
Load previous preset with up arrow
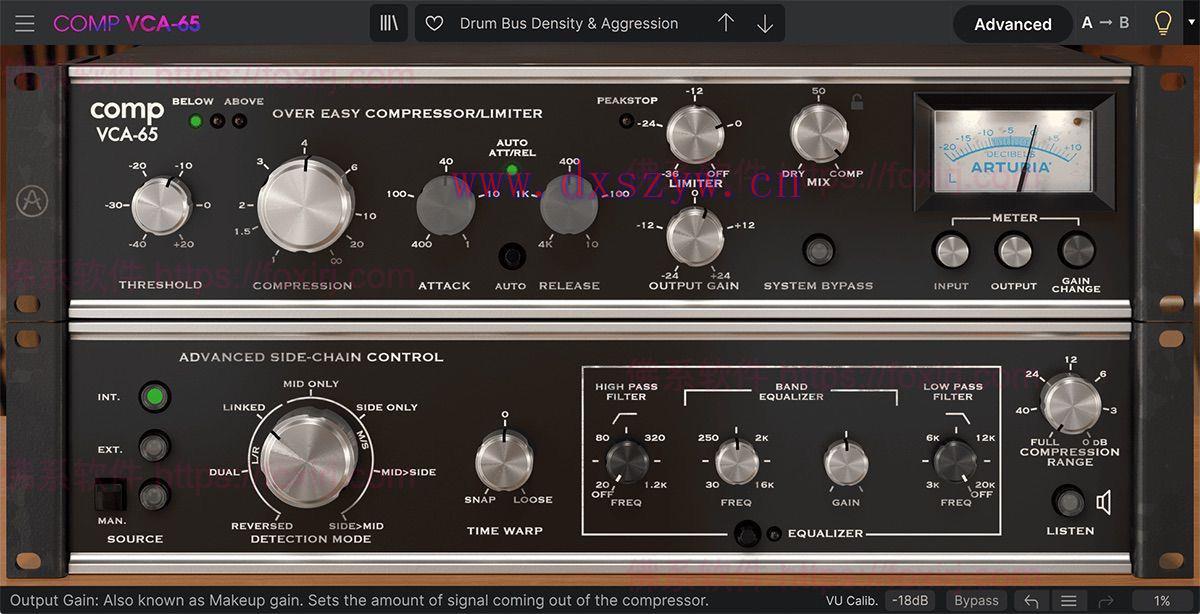[726, 23]
